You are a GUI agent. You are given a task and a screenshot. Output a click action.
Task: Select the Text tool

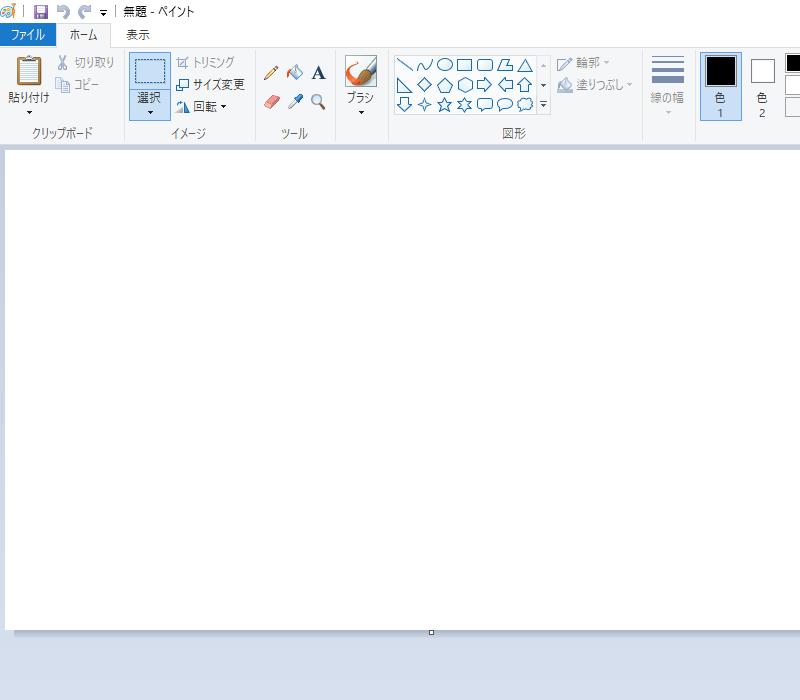coord(318,72)
